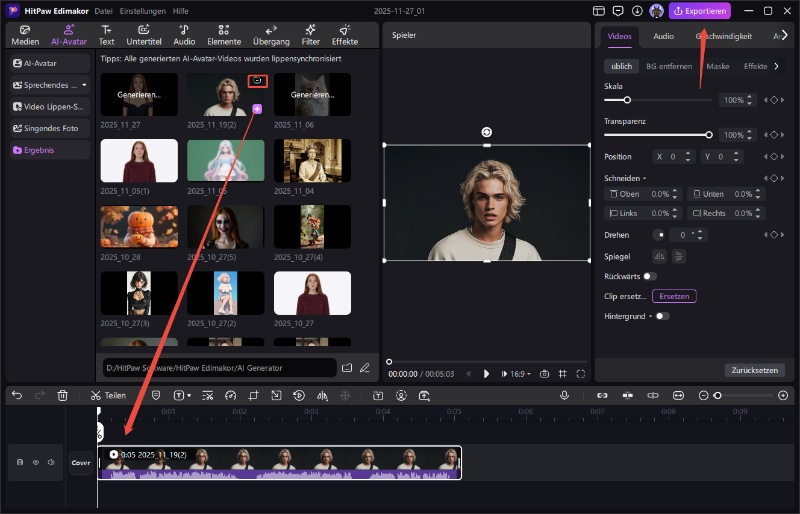Add 2025_11_19(2) to timeline via plus icon
The width and height of the screenshot is (800, 514).
tap(257, 108)
